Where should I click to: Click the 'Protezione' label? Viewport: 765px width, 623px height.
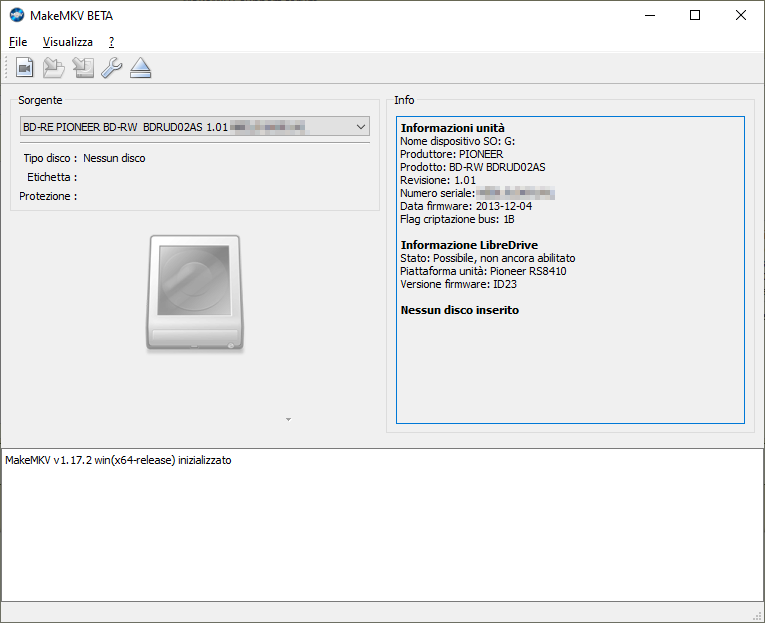coord(48,196)
